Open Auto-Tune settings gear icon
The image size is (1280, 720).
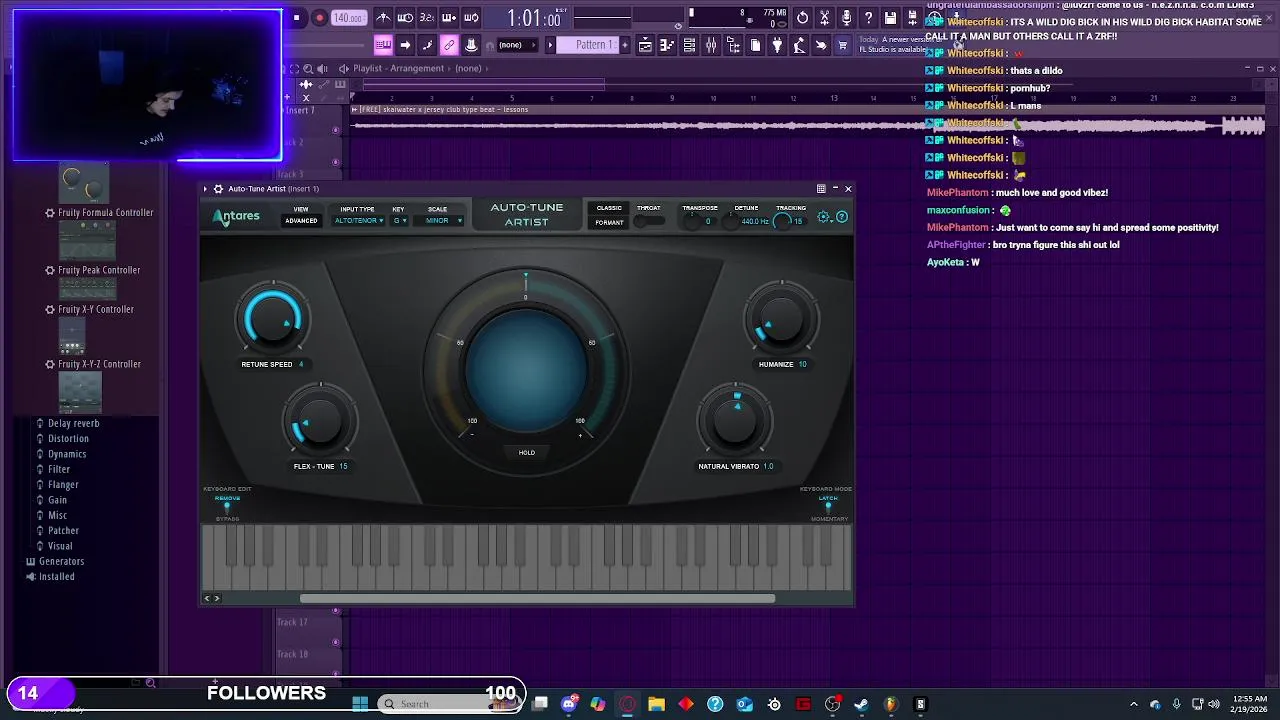tap(824, 217)
